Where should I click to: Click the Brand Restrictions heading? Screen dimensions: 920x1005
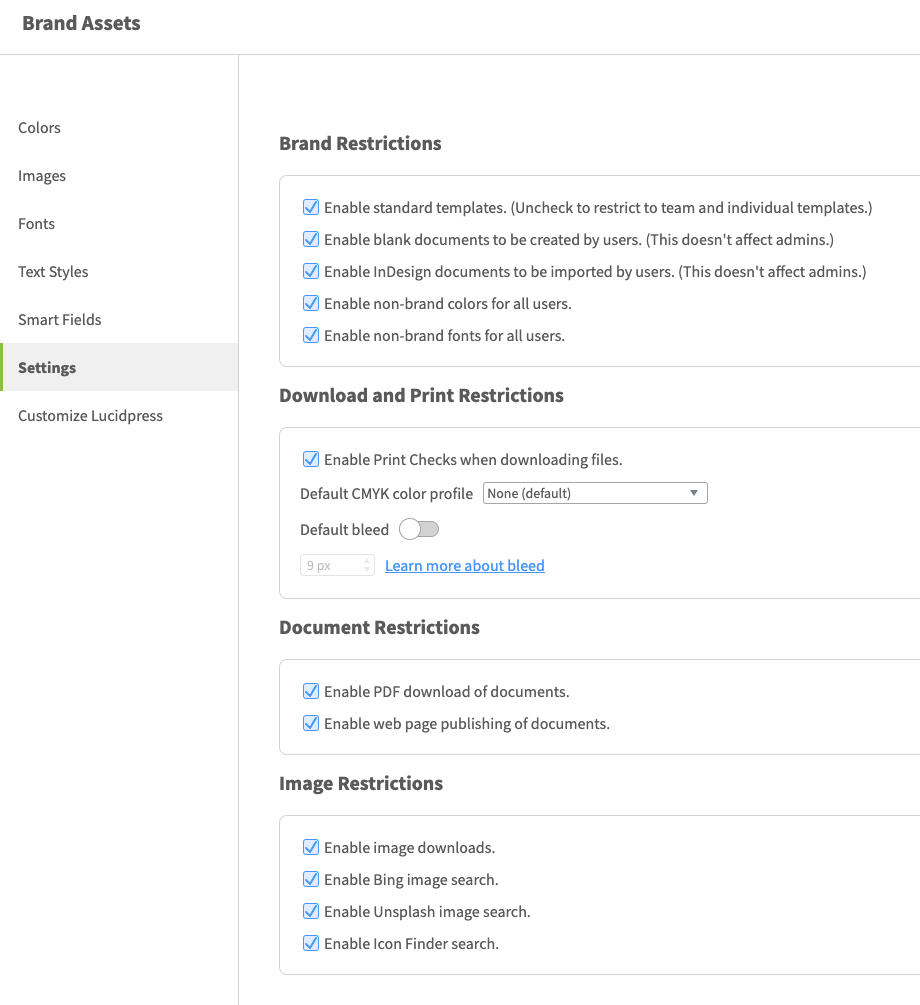pyautogui.click(x=360, y=144)
